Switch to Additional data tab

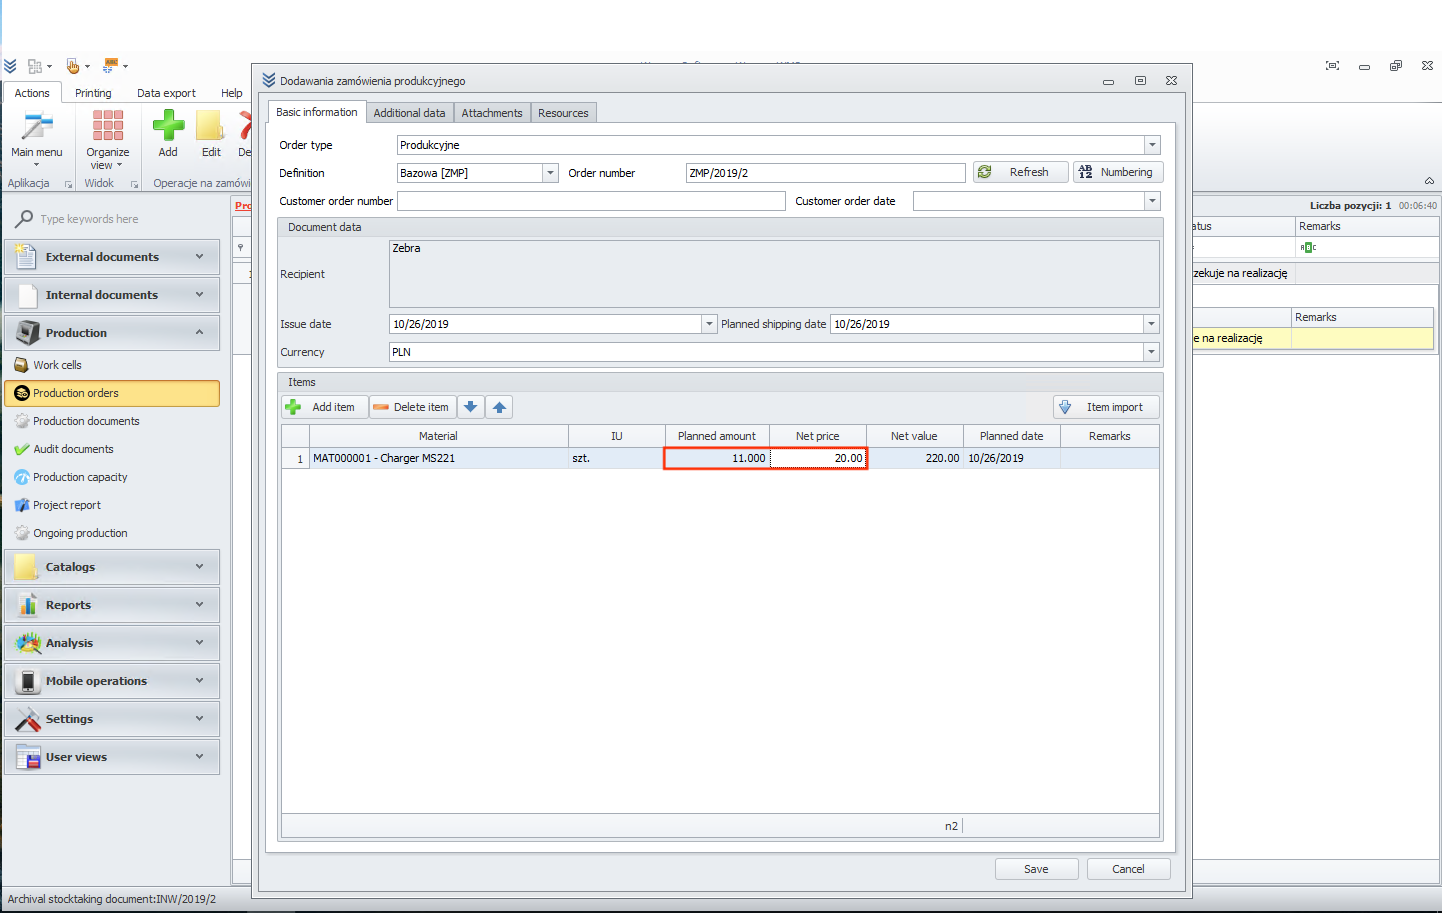click(409, 113)
